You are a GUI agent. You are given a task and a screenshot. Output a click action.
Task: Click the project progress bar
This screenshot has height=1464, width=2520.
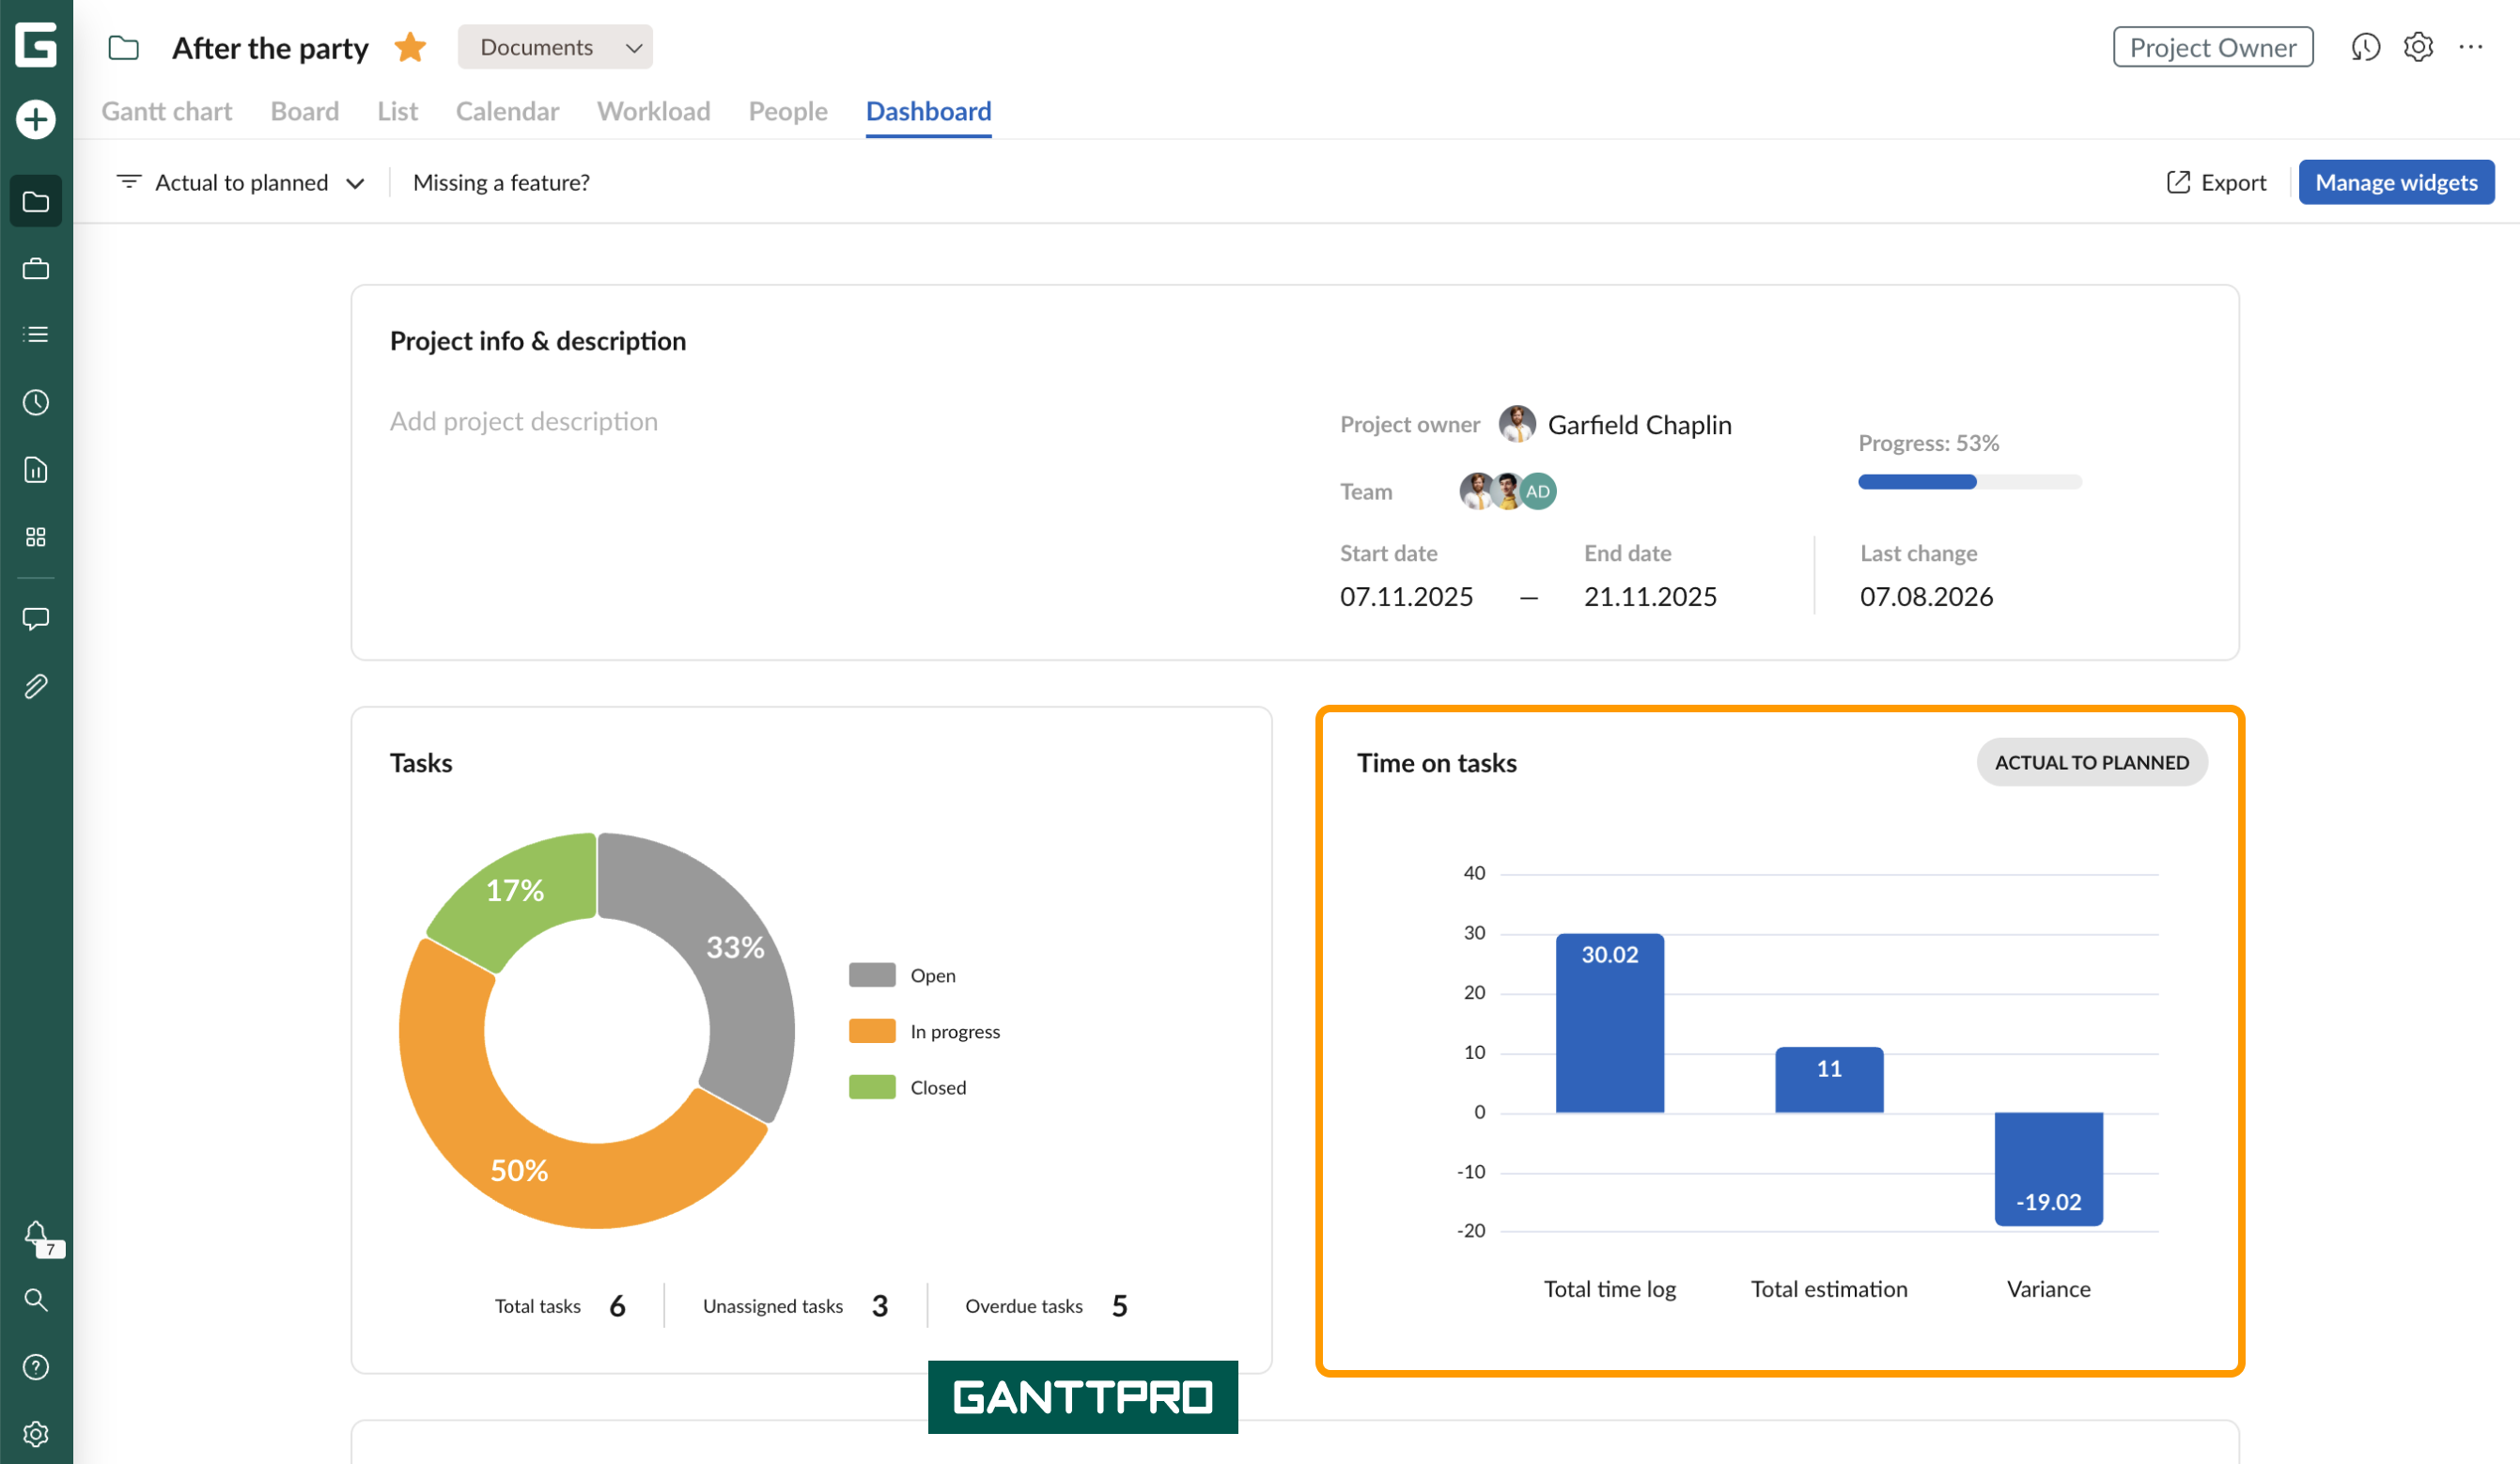tap(1970, 482)
